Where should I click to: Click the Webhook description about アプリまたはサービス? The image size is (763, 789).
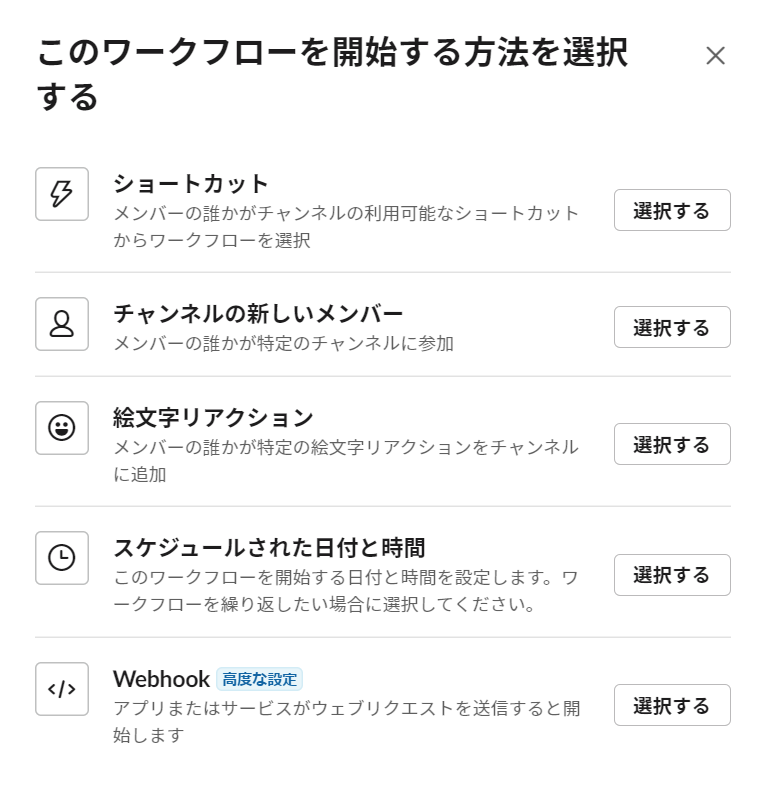coord(347,722)
